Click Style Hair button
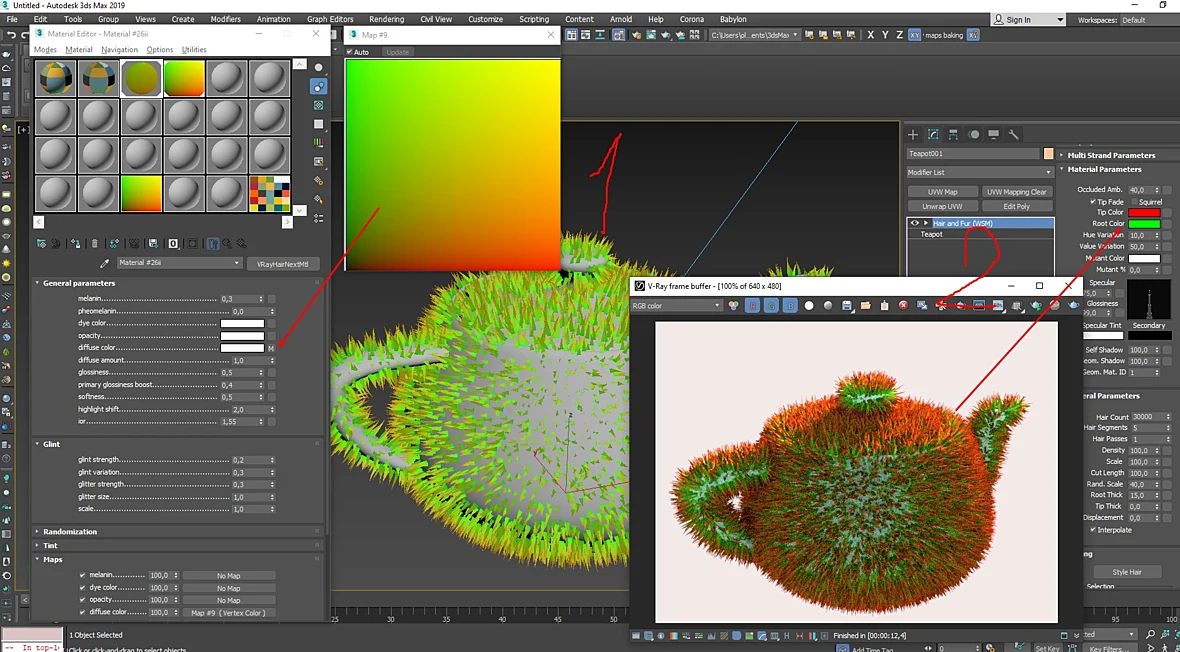The image size is (1180, 652). pos(1126,572)
